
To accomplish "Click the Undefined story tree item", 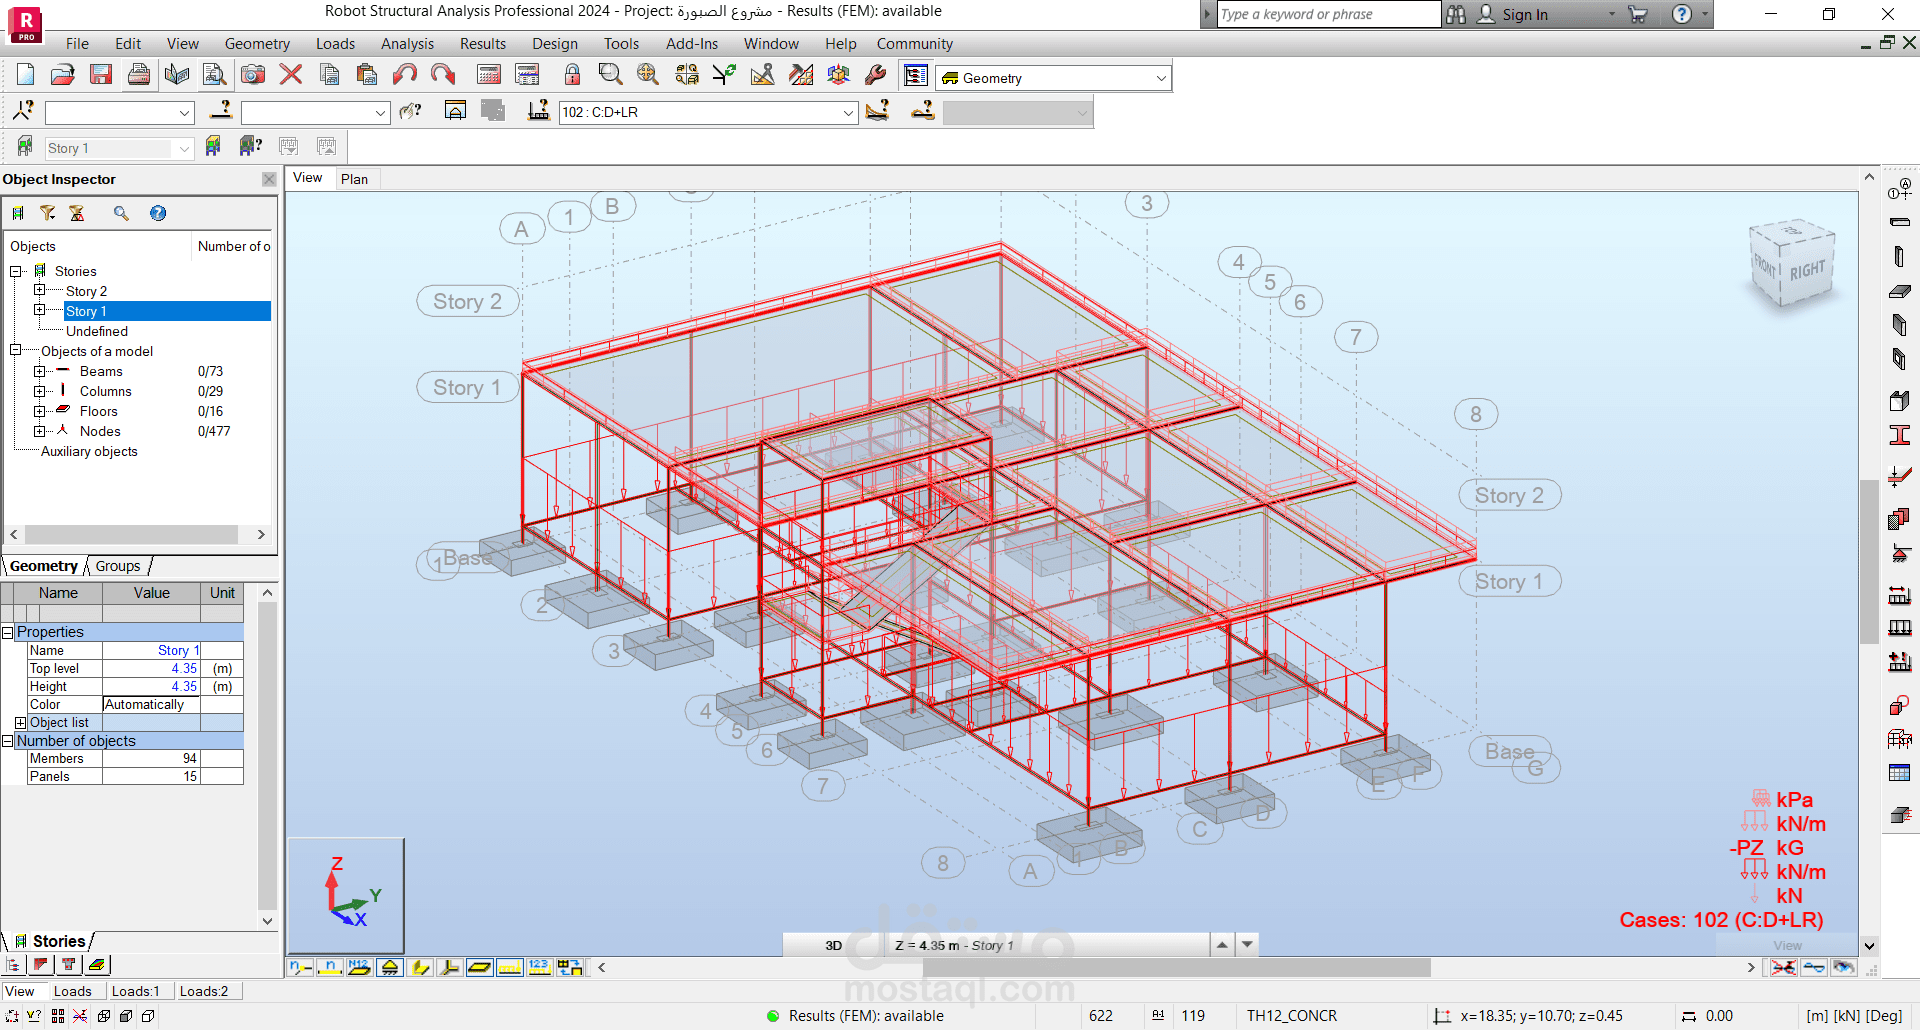I will tap(97, 331).
